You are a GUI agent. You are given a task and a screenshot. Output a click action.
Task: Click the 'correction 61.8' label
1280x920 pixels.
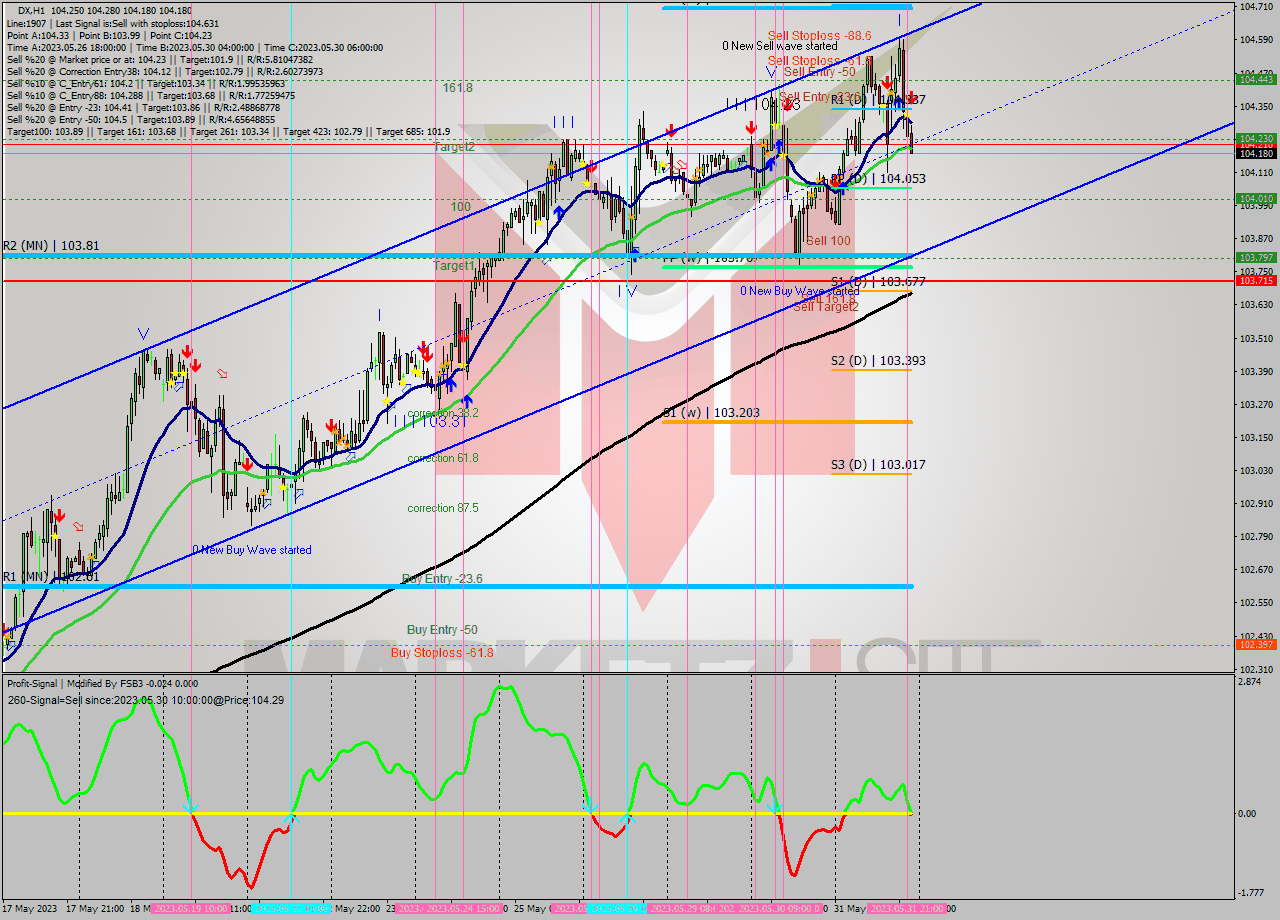(443, 458)
